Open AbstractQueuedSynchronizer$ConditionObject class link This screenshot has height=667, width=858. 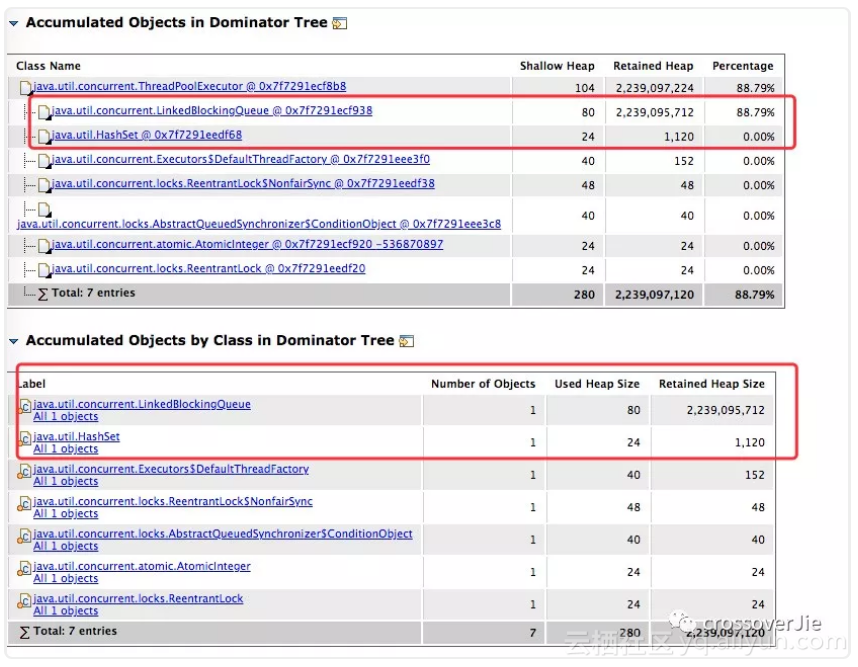pyautogui.click(x=223, y=534)
